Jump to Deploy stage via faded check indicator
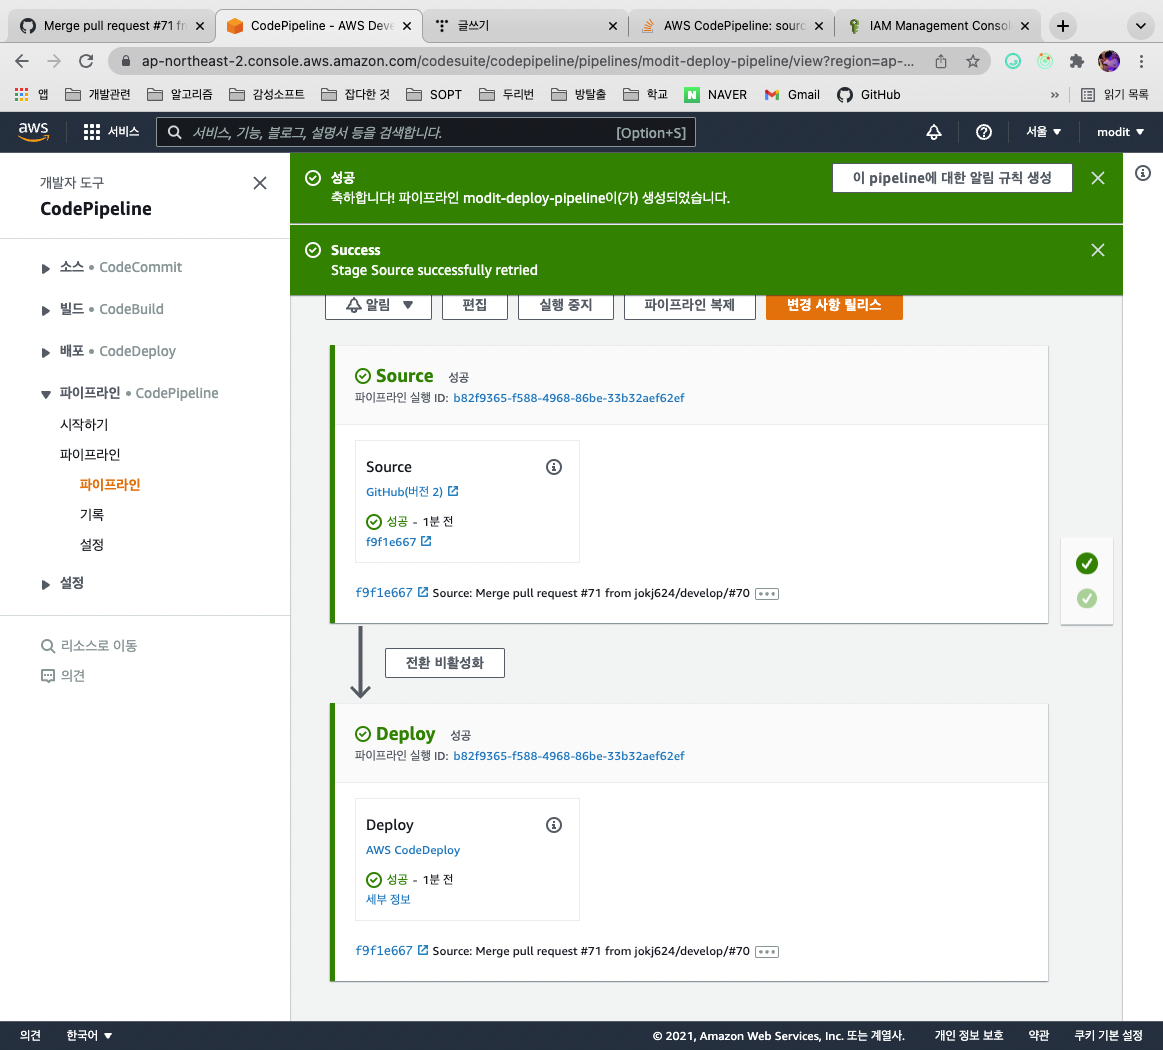The height and width of the screenshot is (1050, 1163). [1087, 598]
